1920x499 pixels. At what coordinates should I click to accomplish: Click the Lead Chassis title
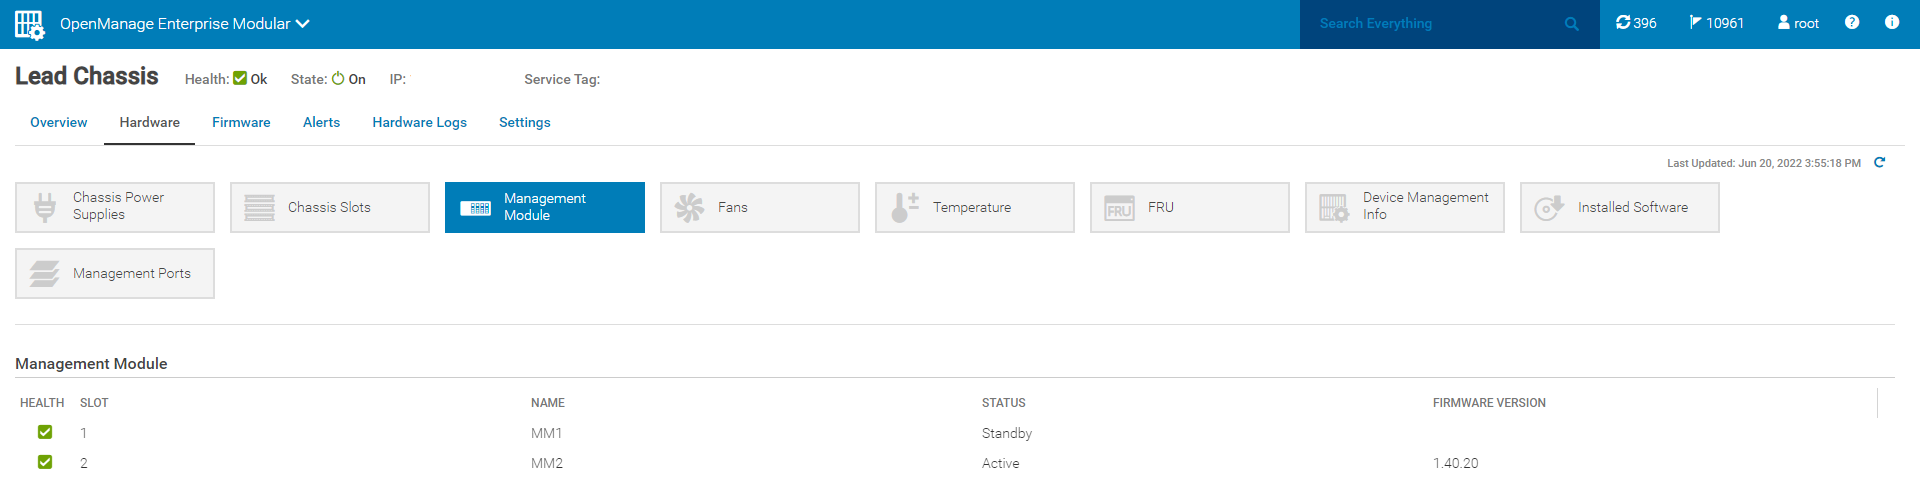pyautogui.click(x=87, y=76)
